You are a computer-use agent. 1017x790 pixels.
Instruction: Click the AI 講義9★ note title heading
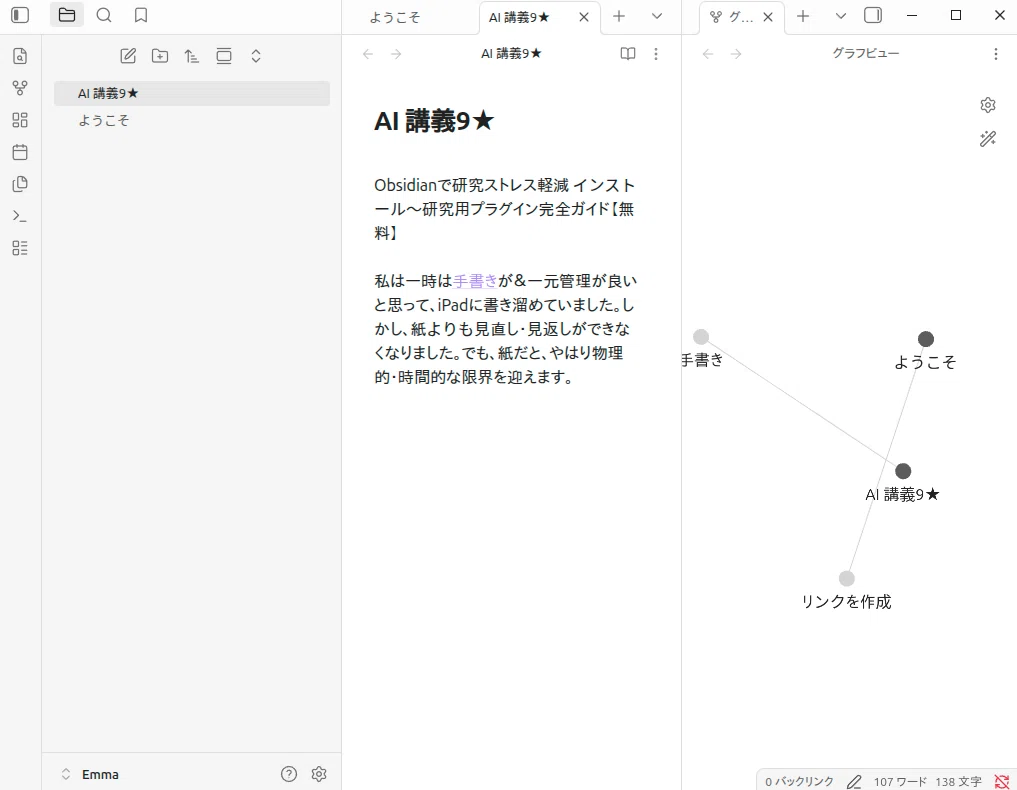pyautogui.click(x=434, y=121)
